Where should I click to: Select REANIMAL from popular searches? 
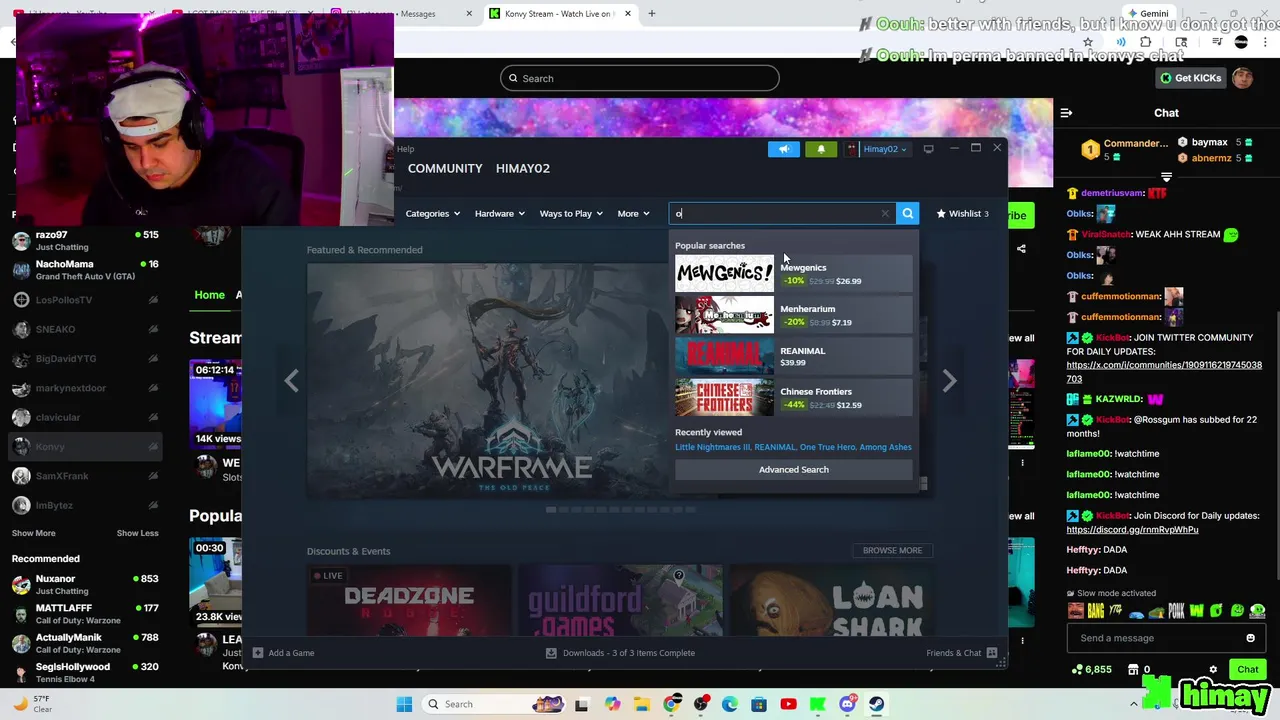coord(794,356)
